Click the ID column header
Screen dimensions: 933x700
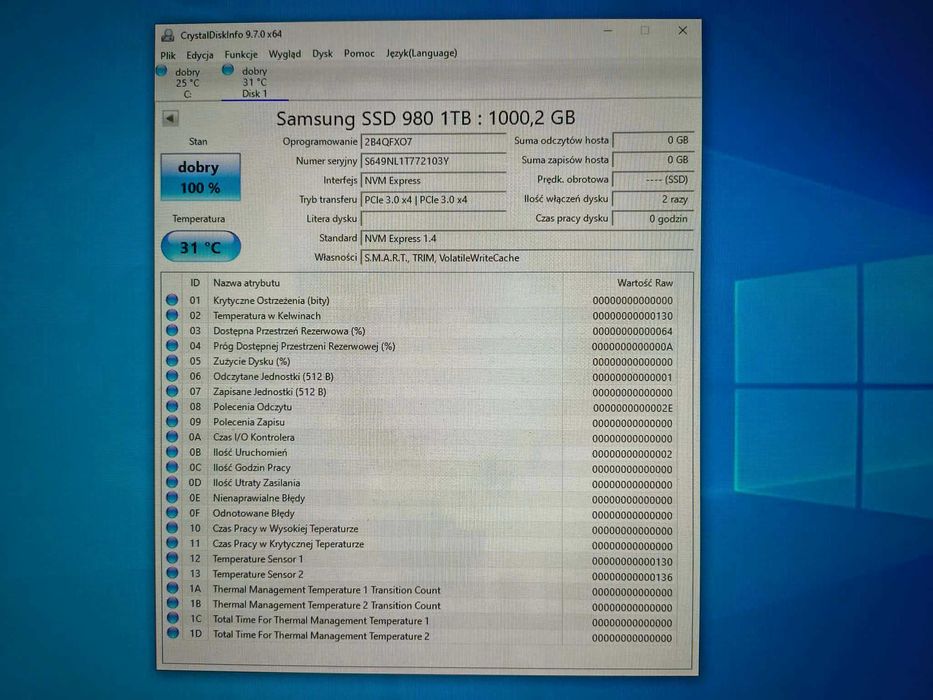click(195, 283)
